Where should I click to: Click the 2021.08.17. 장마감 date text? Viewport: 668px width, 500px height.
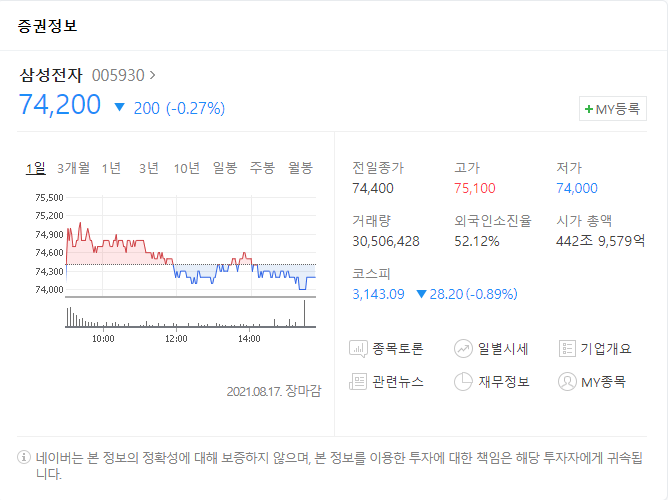(x=274, y=391)
